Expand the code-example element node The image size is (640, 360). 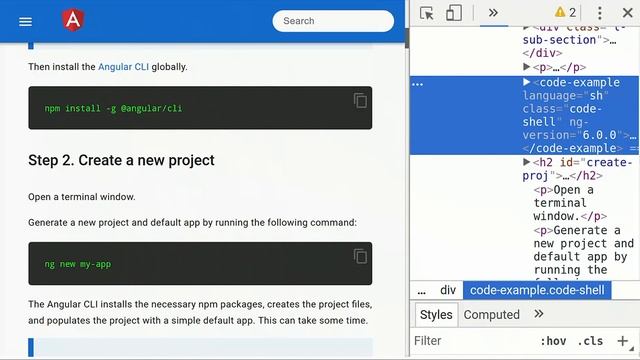[527, 82]
